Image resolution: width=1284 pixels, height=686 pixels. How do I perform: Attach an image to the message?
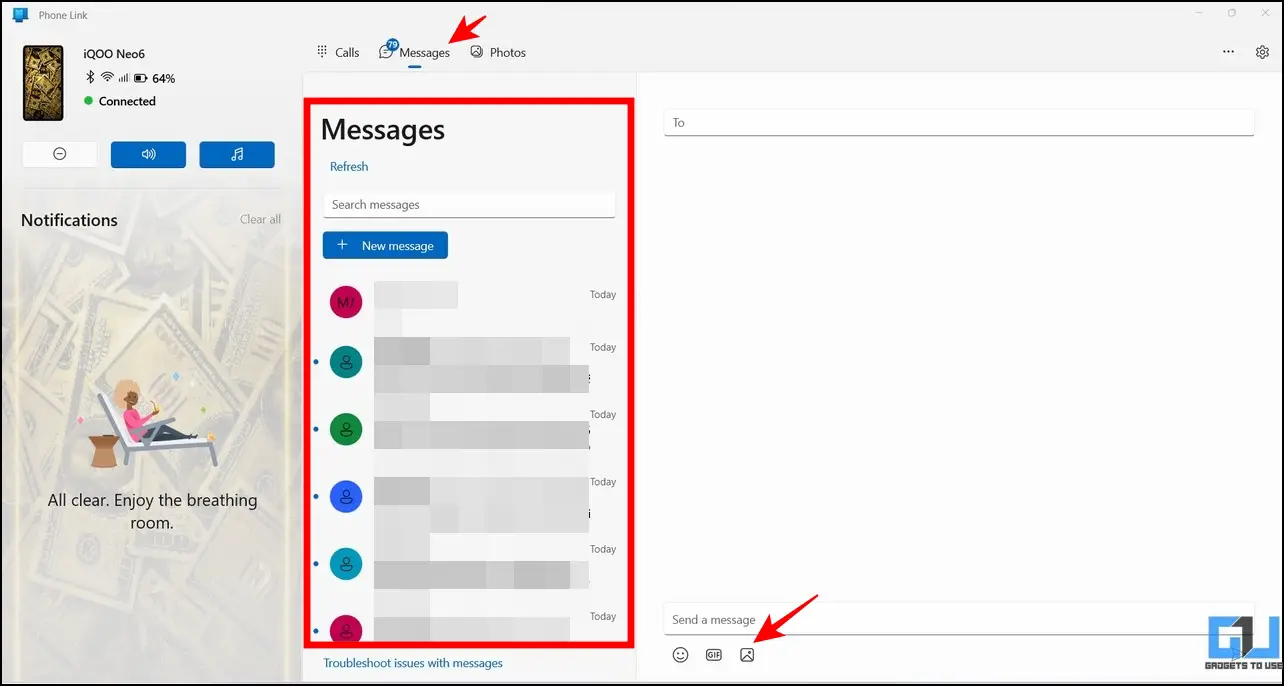(x=747, y=655)
